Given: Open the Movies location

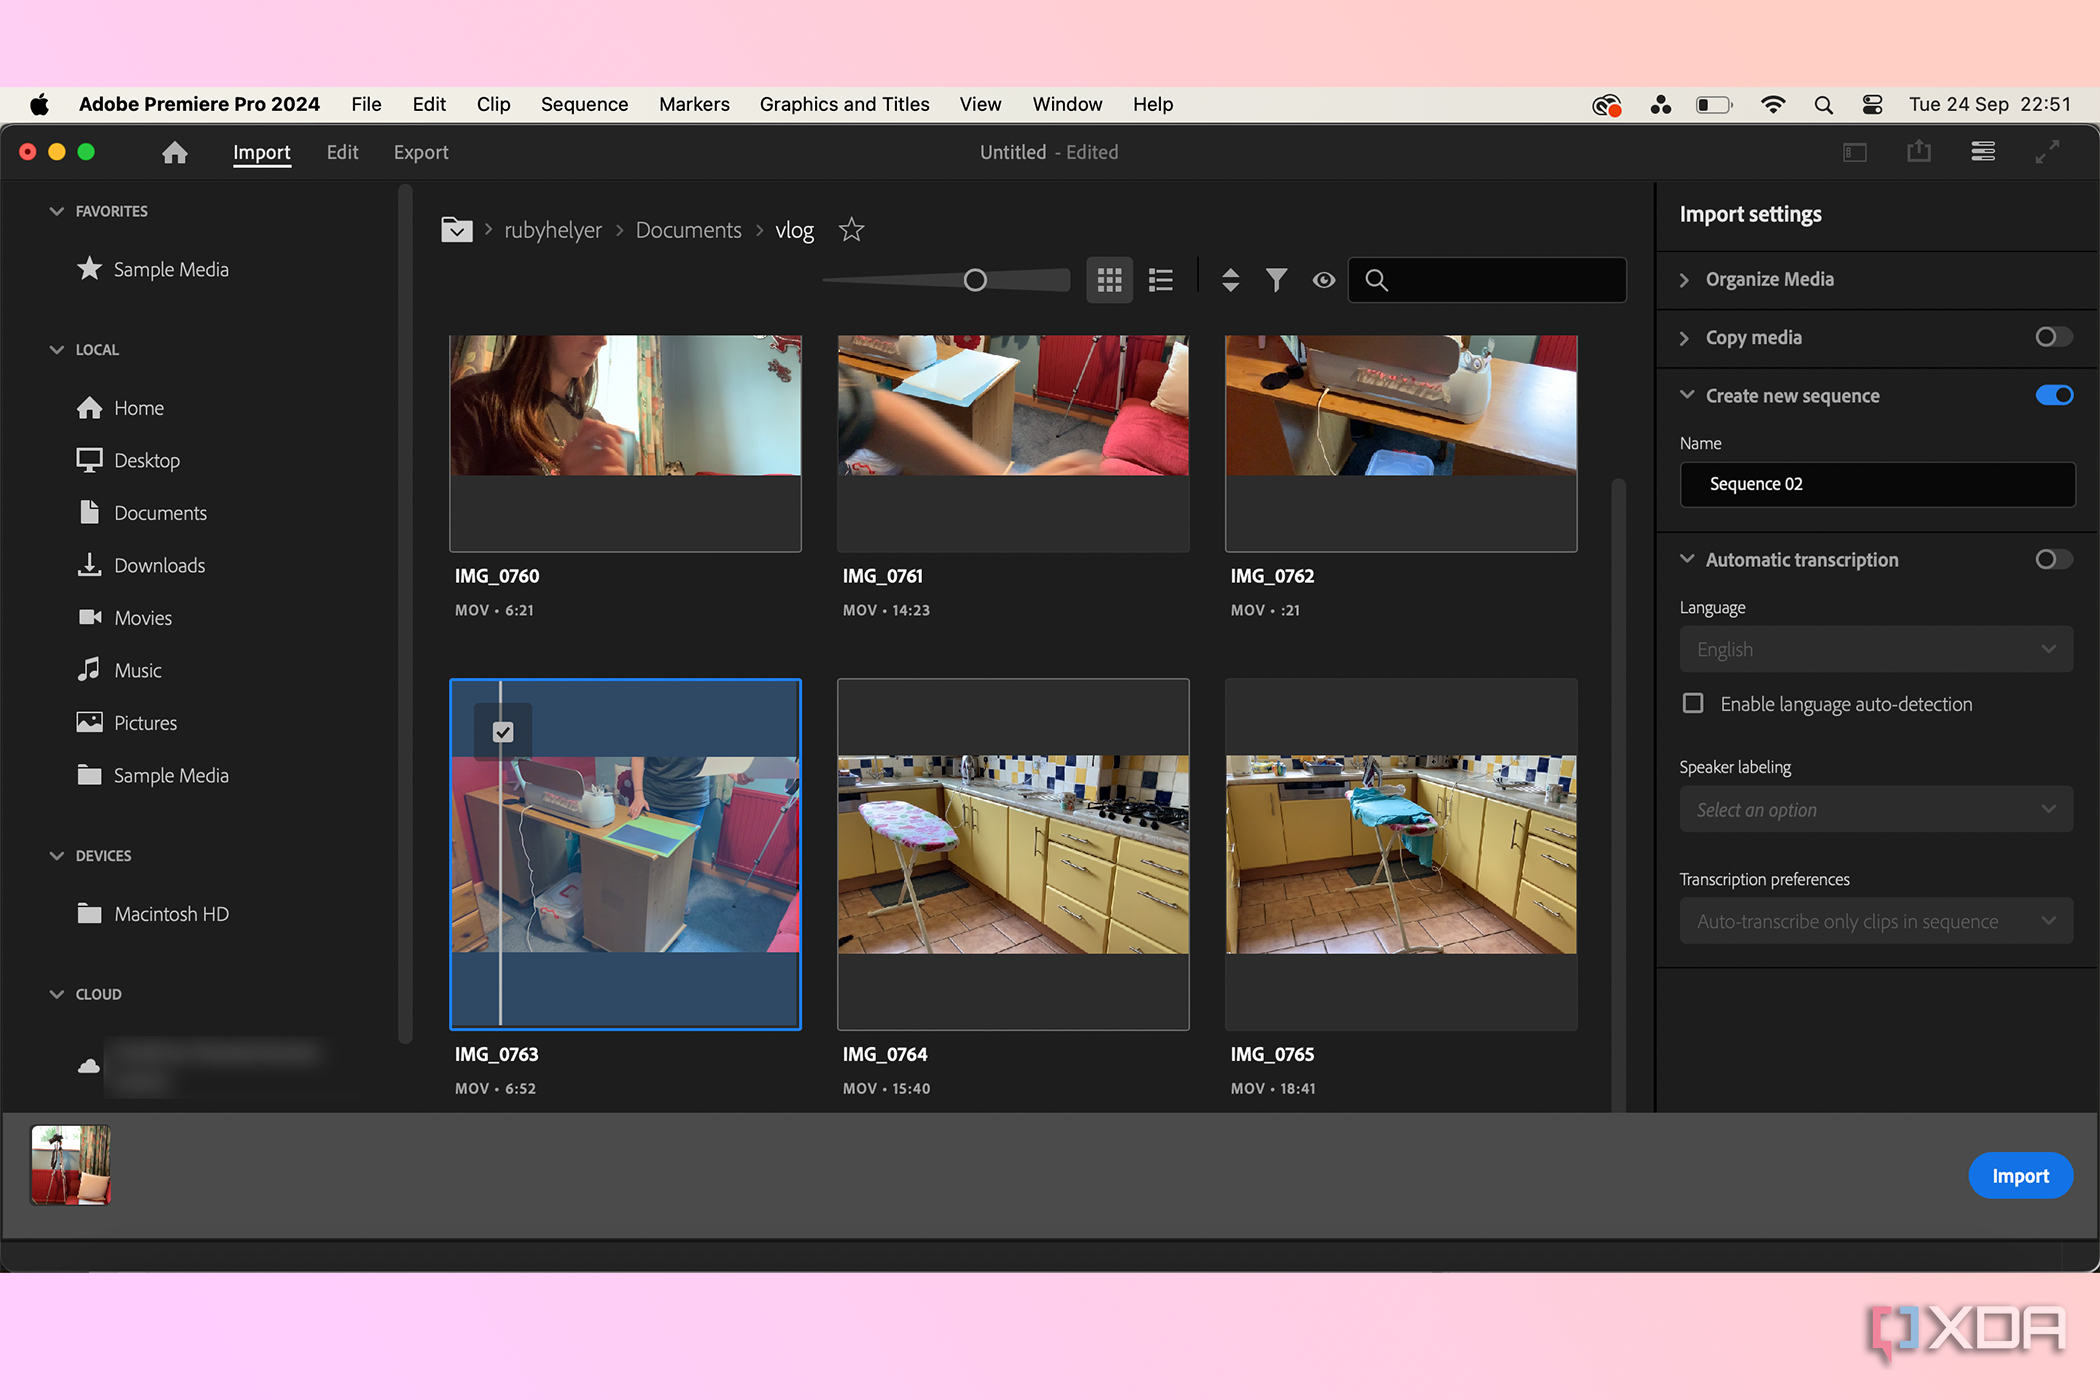Looking at the screenshot, I should click(x=124, y=618).
